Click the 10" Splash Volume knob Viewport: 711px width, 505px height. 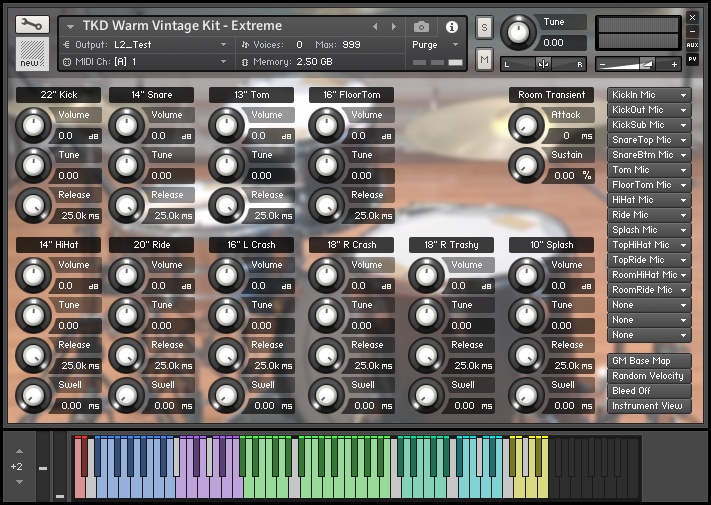[526, 275]
